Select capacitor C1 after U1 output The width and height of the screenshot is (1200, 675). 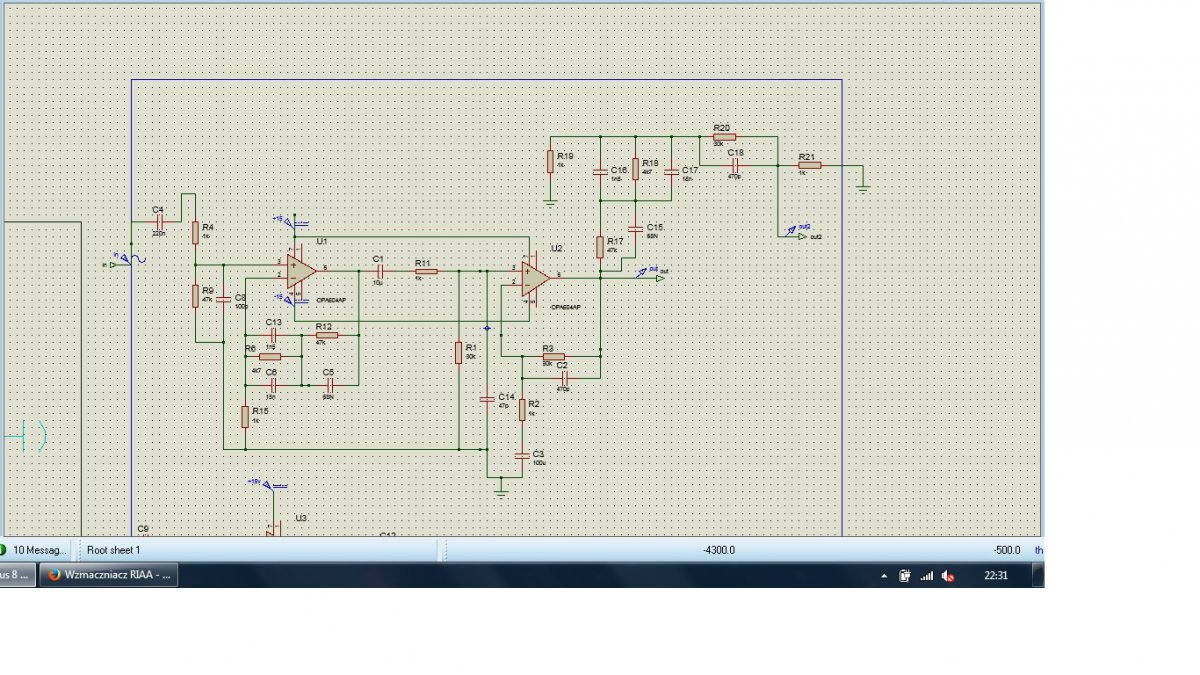click(x=379, y=270)
